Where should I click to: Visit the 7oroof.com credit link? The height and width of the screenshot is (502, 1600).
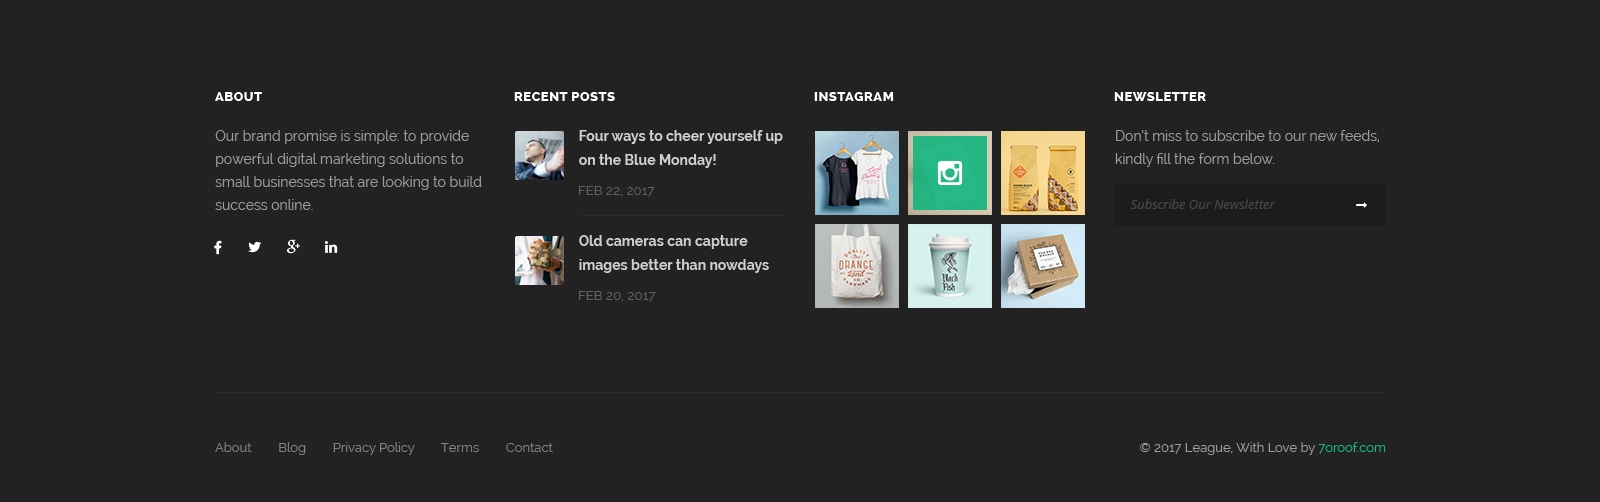click(1352, 448)
